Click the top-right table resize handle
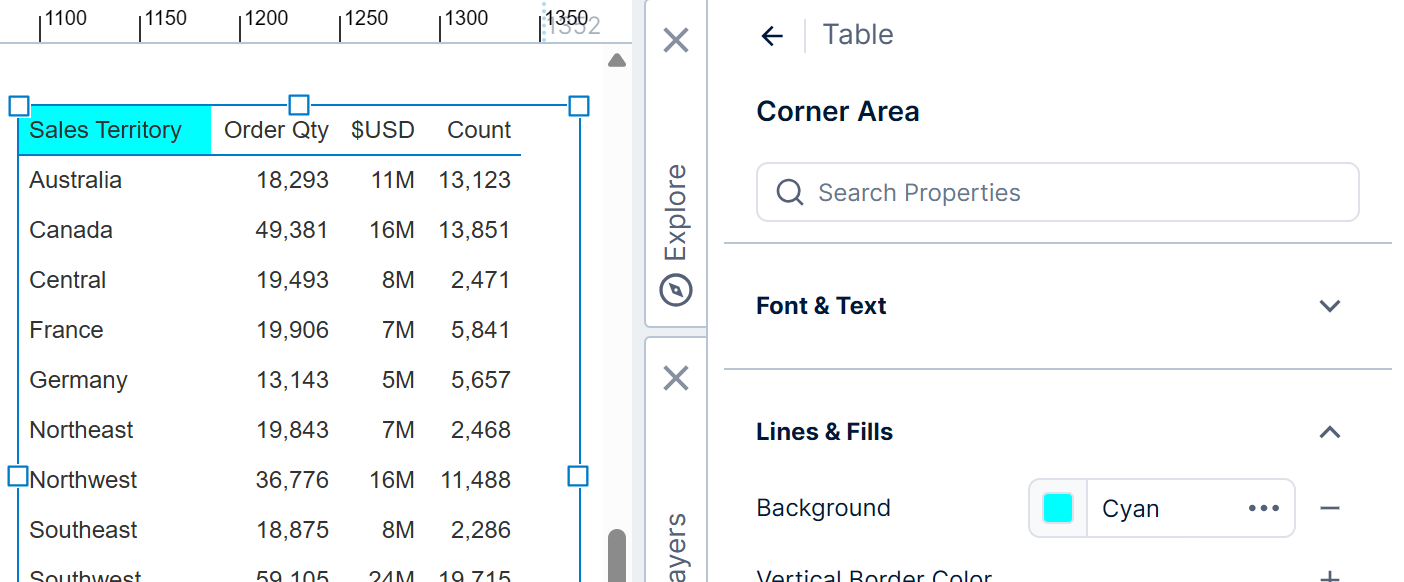 point(578,106)
